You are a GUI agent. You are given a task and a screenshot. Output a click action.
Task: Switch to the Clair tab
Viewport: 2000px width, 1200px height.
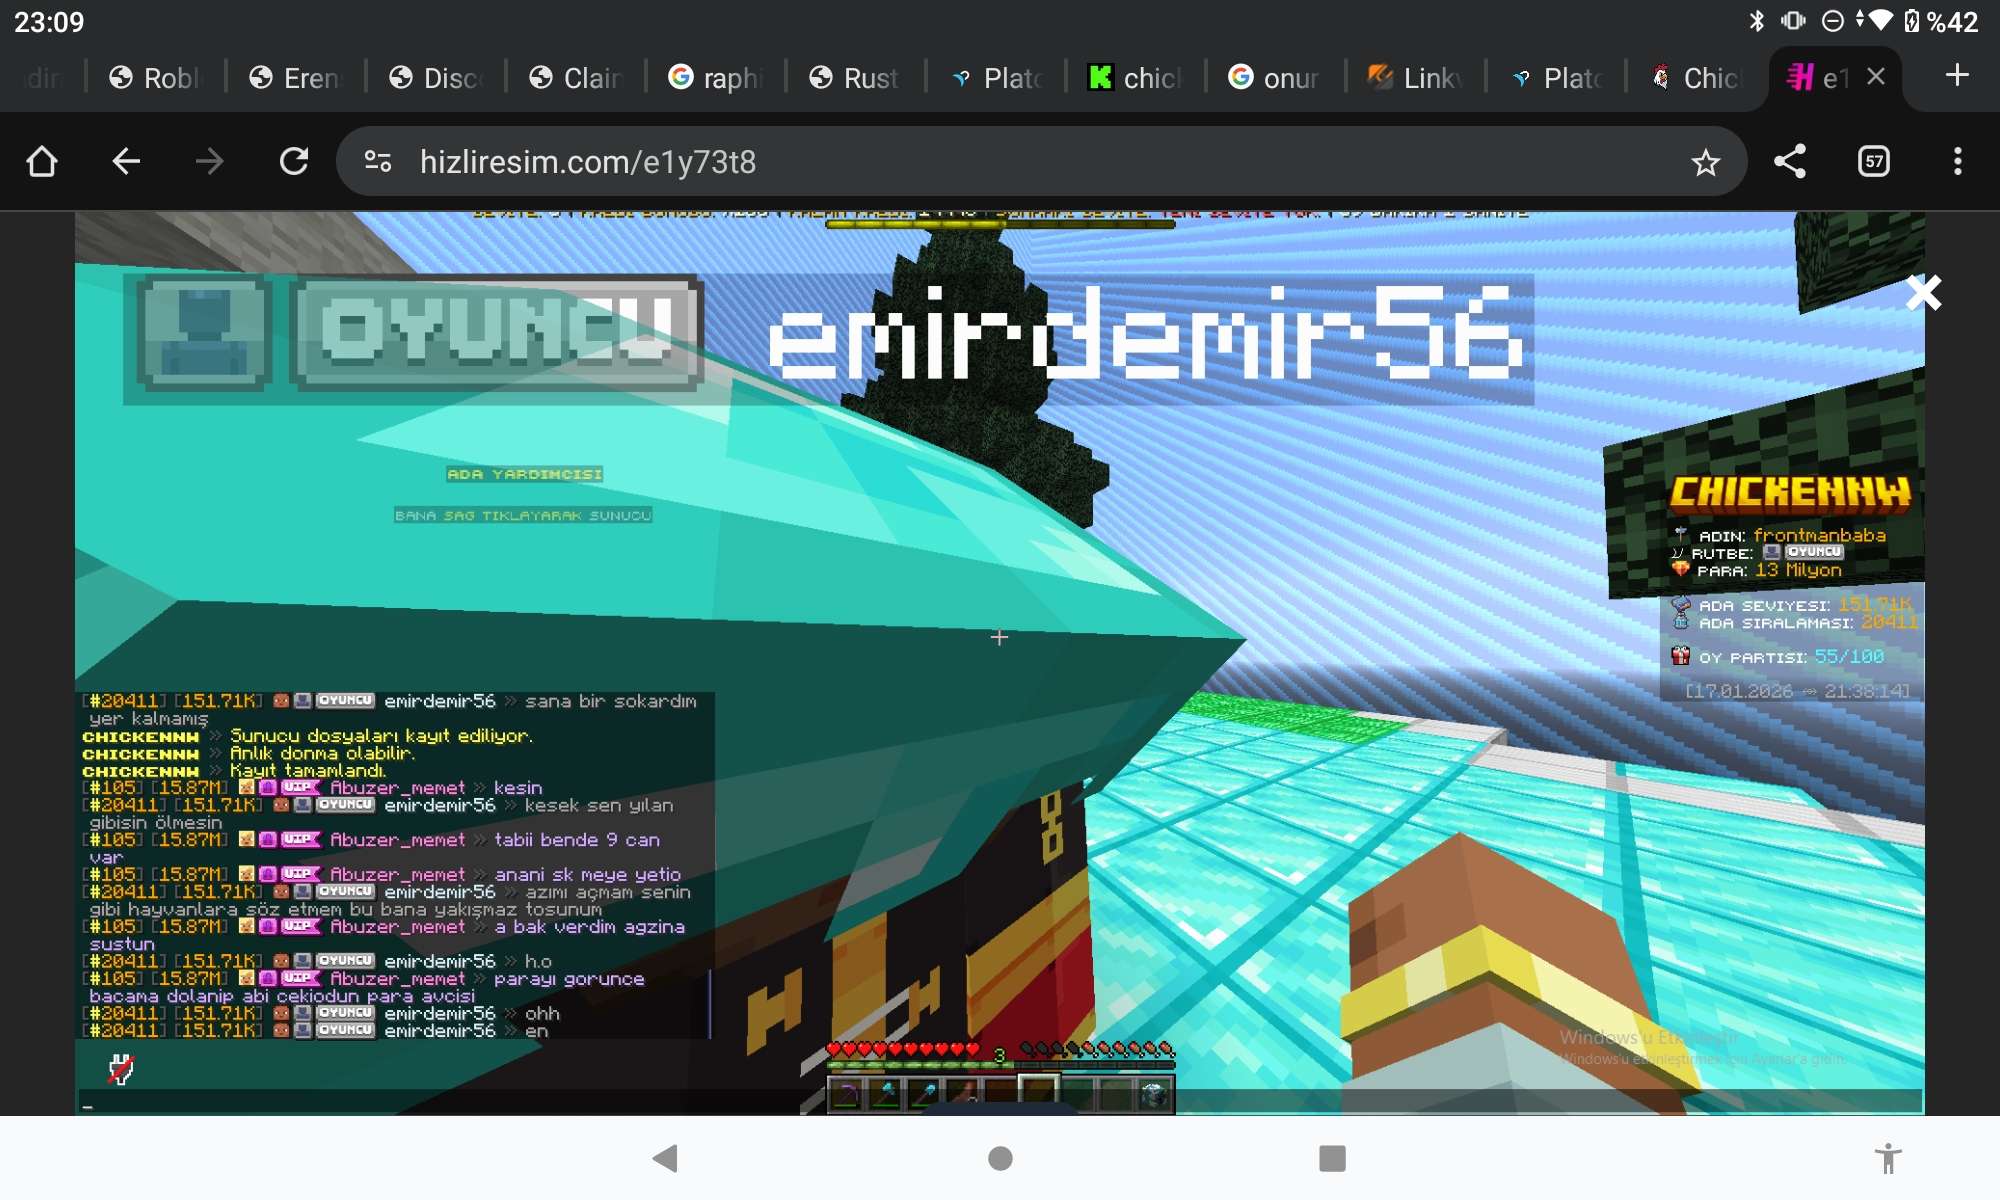(x=576, y=77)
